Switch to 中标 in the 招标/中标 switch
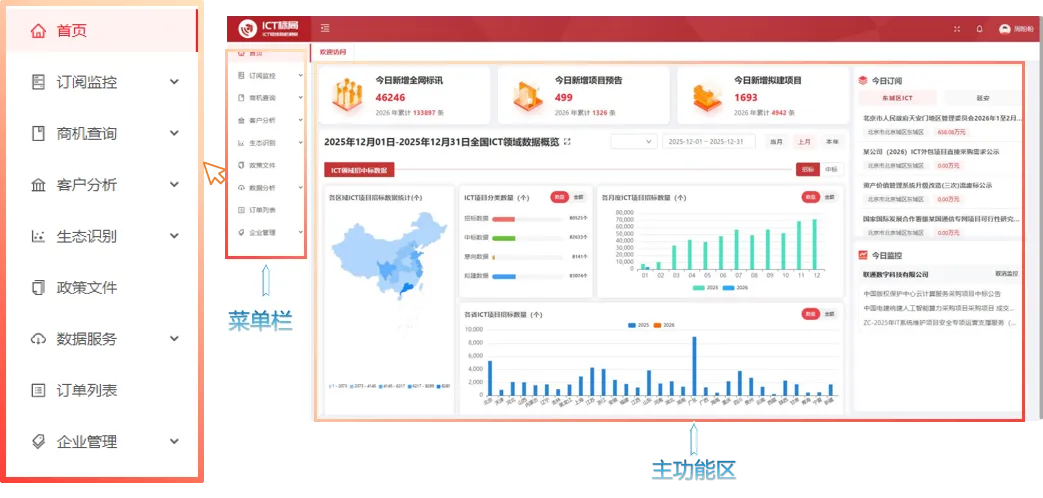The image size is (1043, 498). 831,170
